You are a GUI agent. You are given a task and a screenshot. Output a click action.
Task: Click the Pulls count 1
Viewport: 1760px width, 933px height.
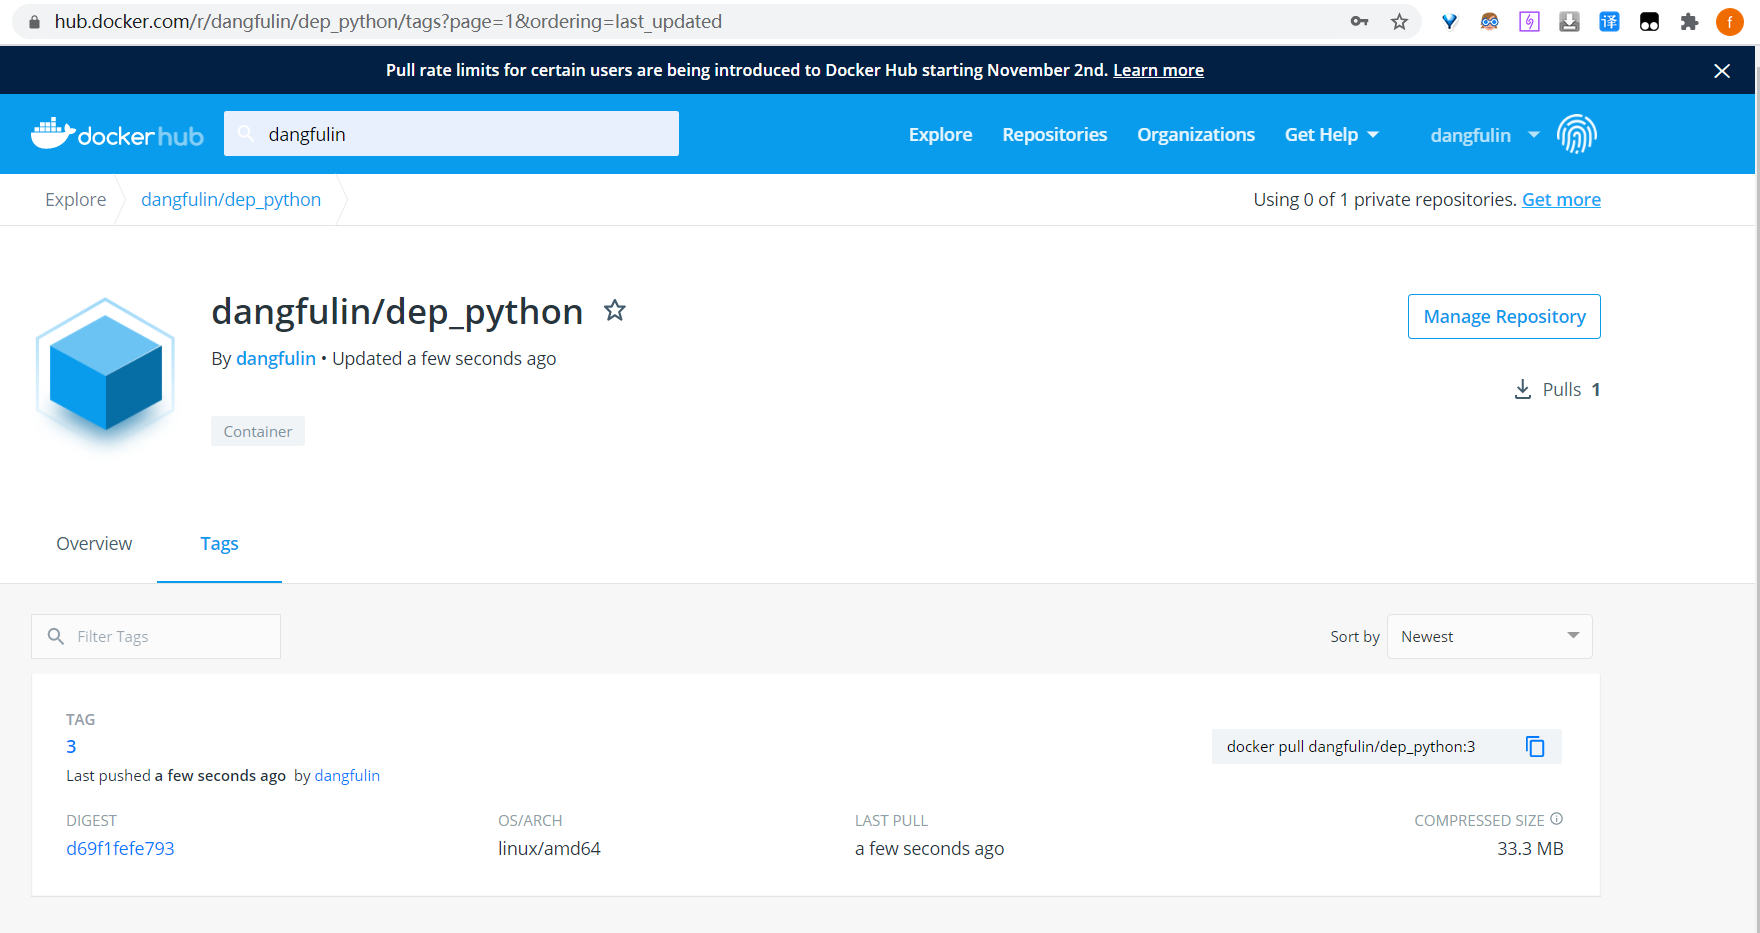pyautogui.click(x=1596, y=390)
